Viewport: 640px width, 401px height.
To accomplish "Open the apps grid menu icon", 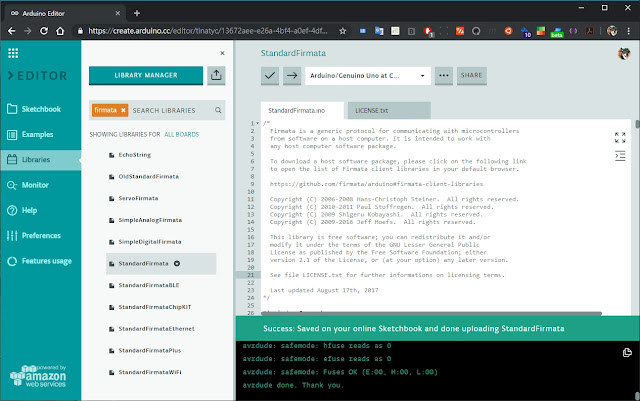I will pyautogui.click(x=13, y=53).
